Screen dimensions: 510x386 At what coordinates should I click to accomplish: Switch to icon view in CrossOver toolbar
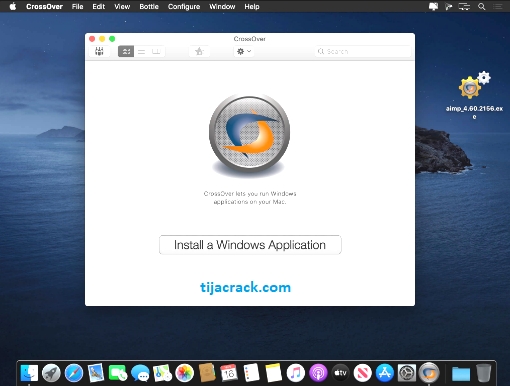click(x=126, y=51)
